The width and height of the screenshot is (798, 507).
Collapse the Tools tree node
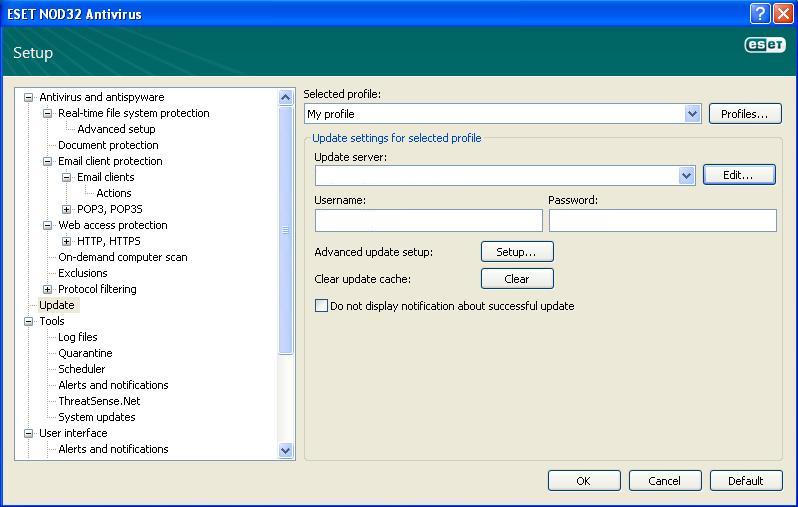pos(28,321)
